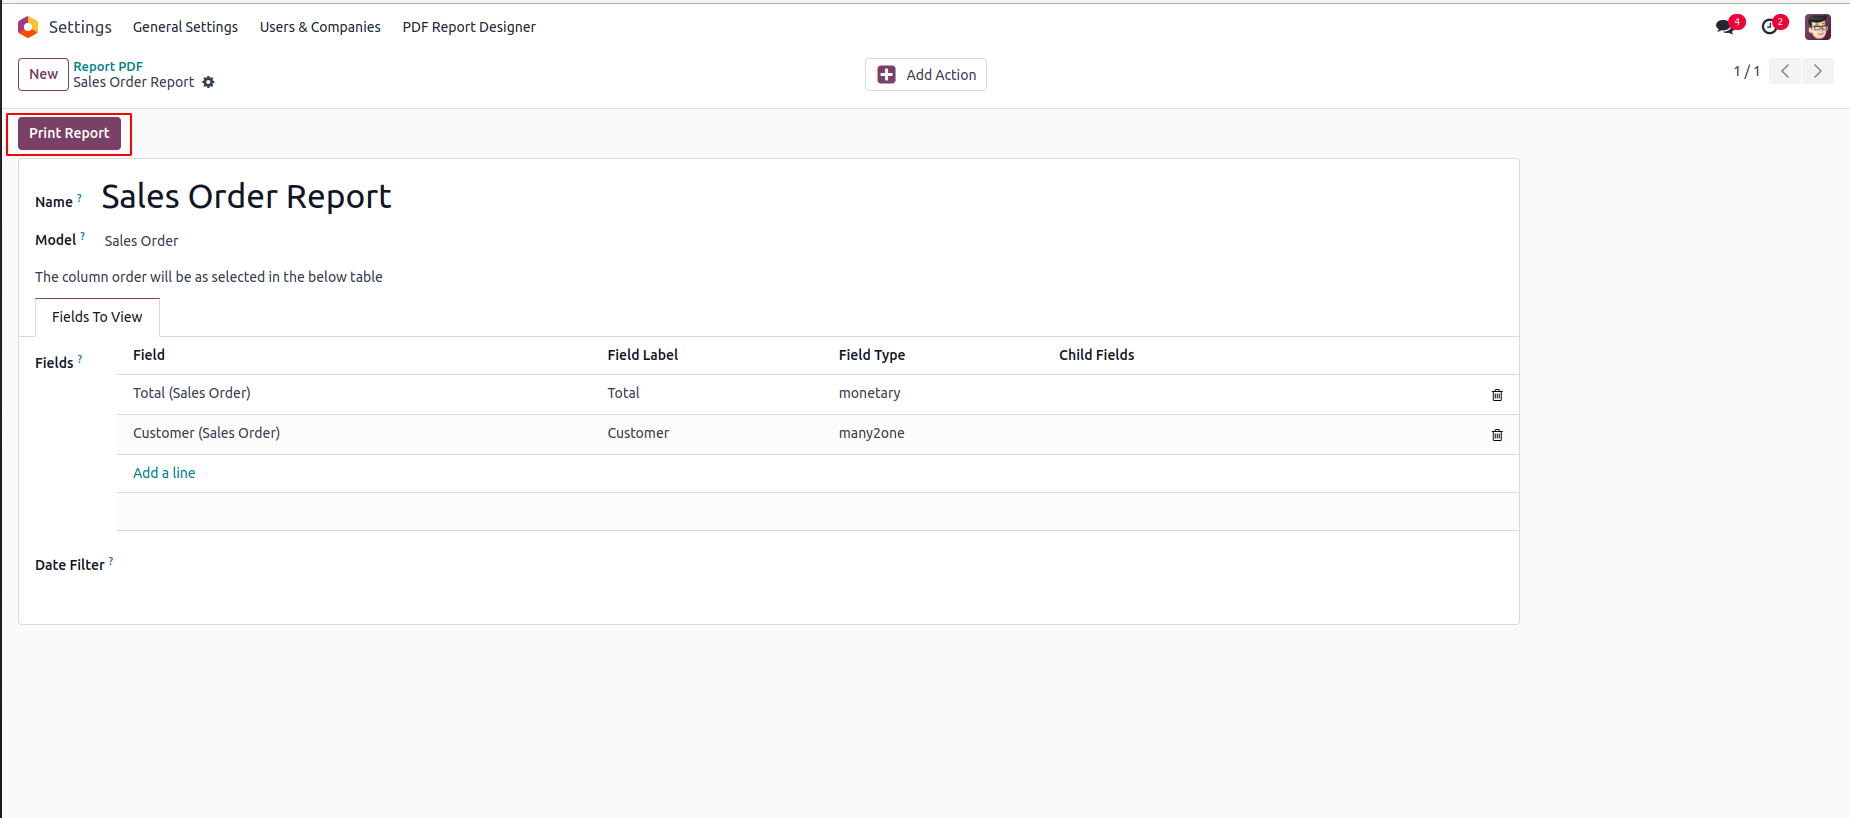Click the Sales Order model field
1850x818 pixels.
[141, 241]
